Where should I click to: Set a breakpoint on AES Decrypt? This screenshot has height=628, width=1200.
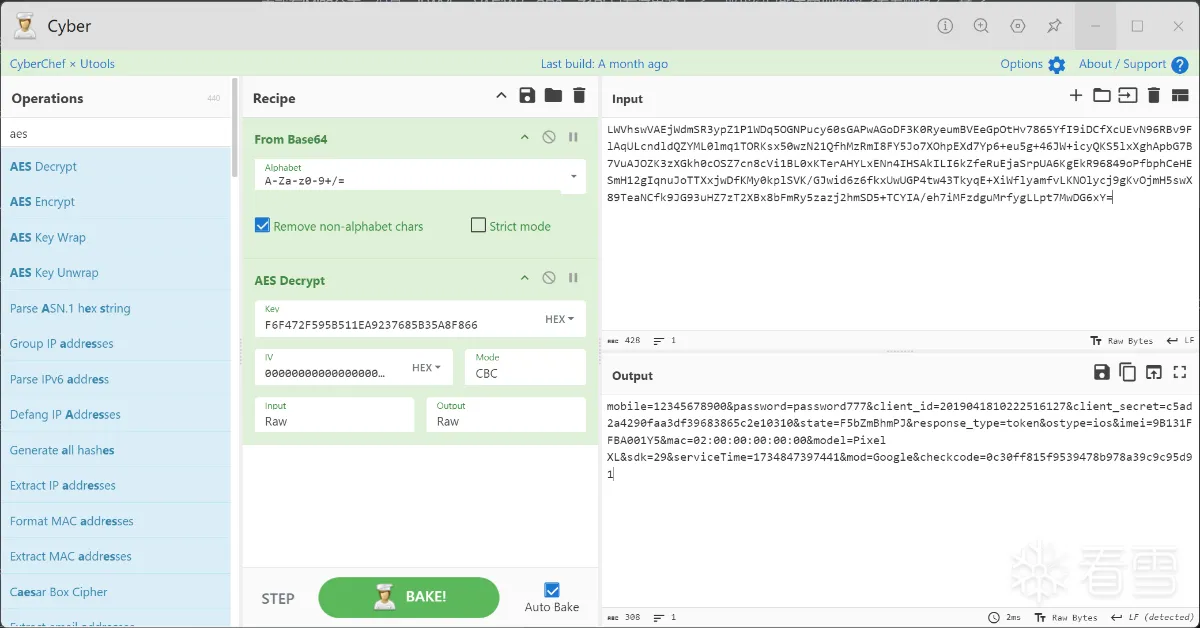click(x=574, y=279)
